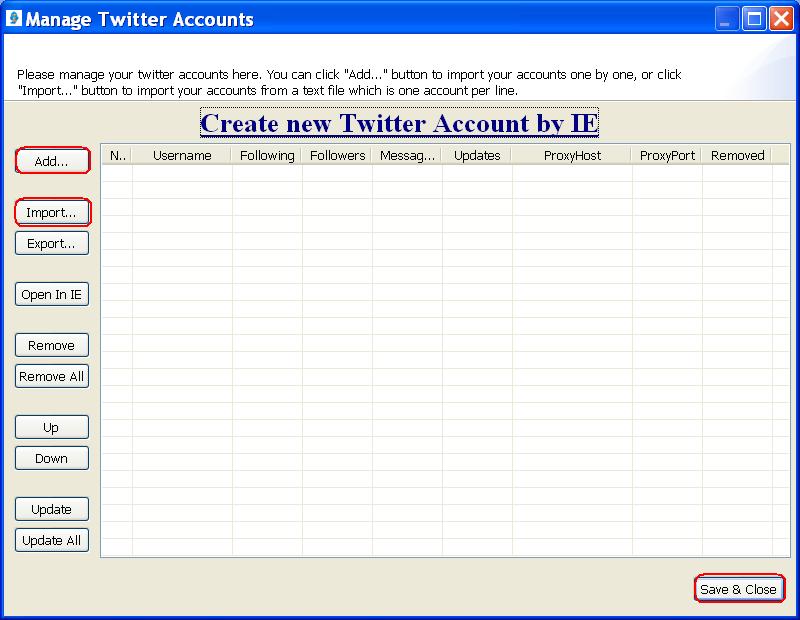Sort by the Removed column header
This screenshot has height=620, width=800.
737,156
